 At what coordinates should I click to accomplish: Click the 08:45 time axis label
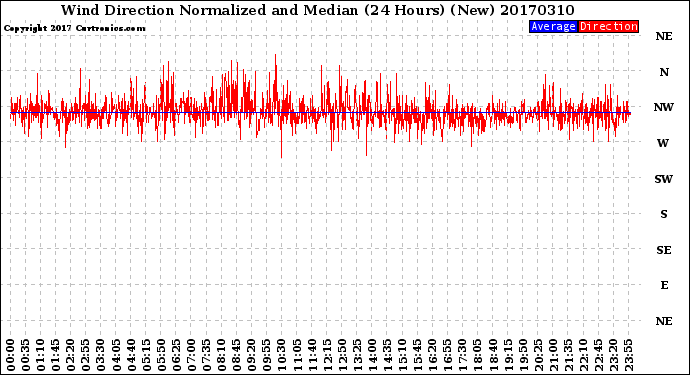tap(237, 355)
